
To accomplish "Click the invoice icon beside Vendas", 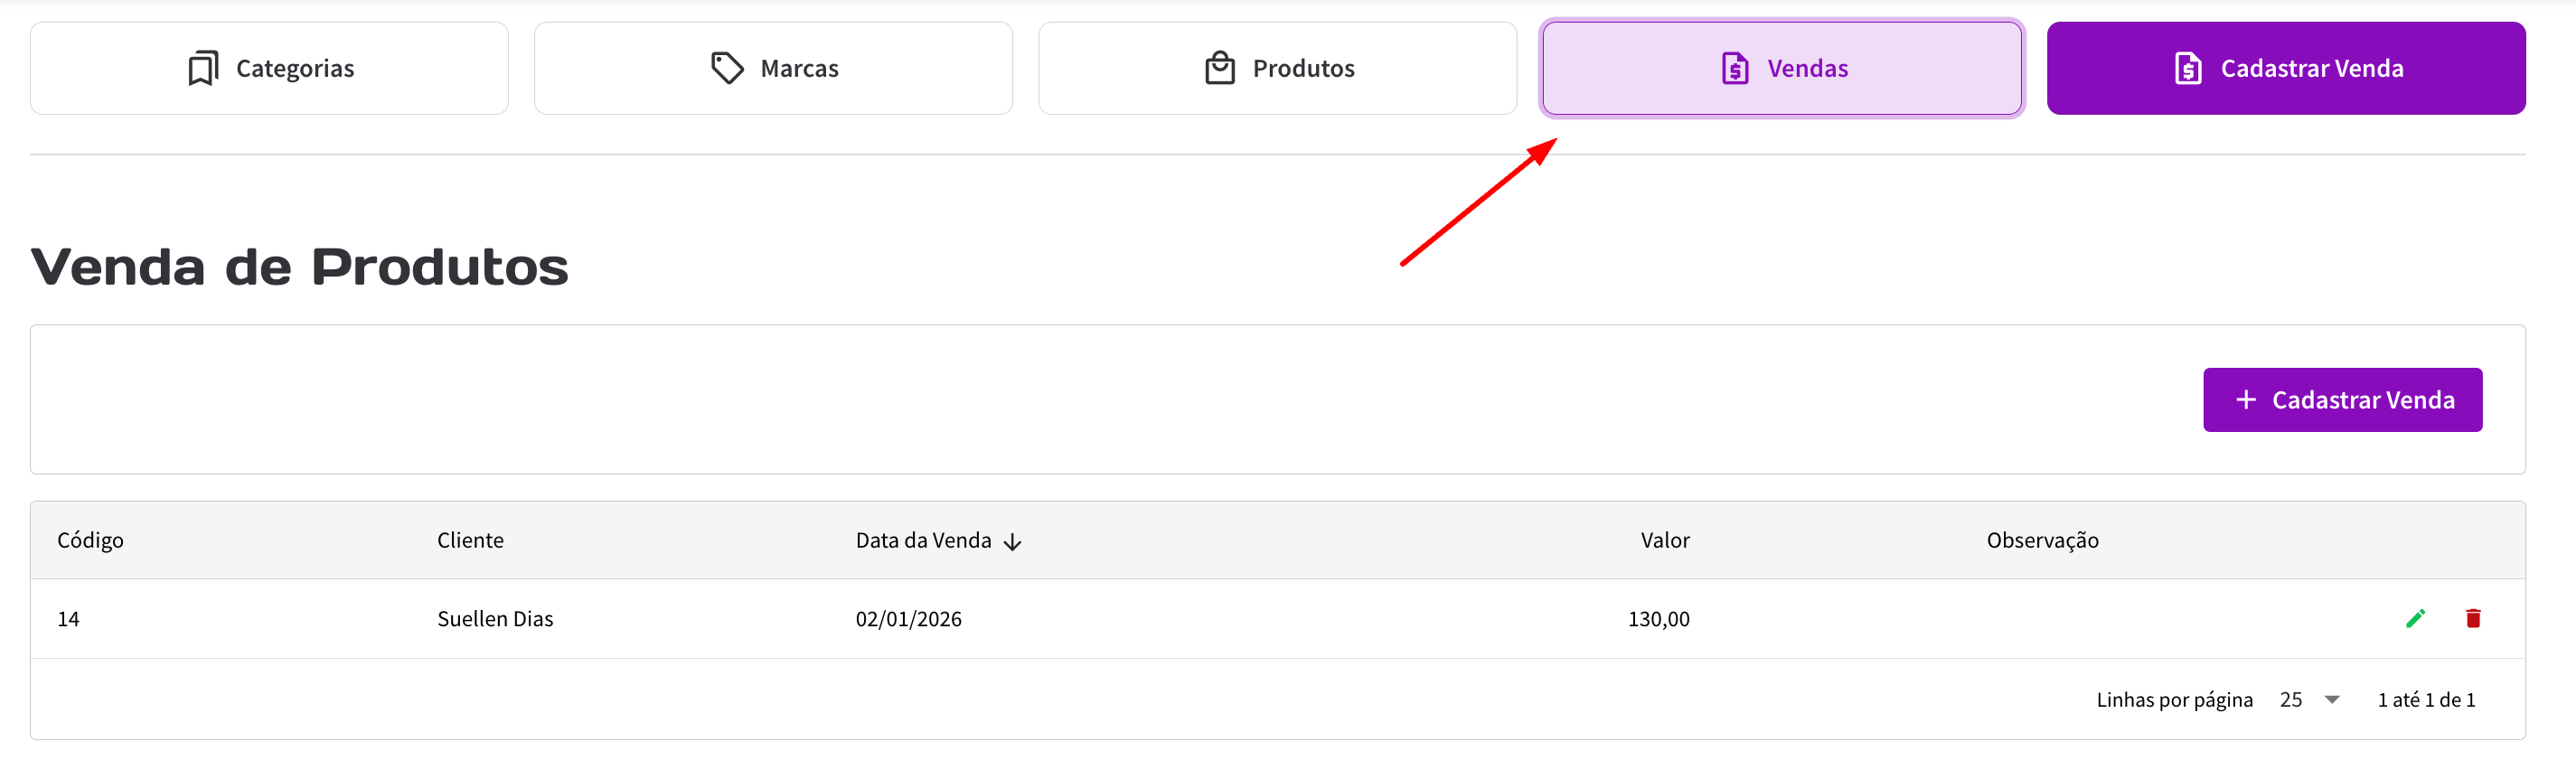I will tap(1735, 69).
